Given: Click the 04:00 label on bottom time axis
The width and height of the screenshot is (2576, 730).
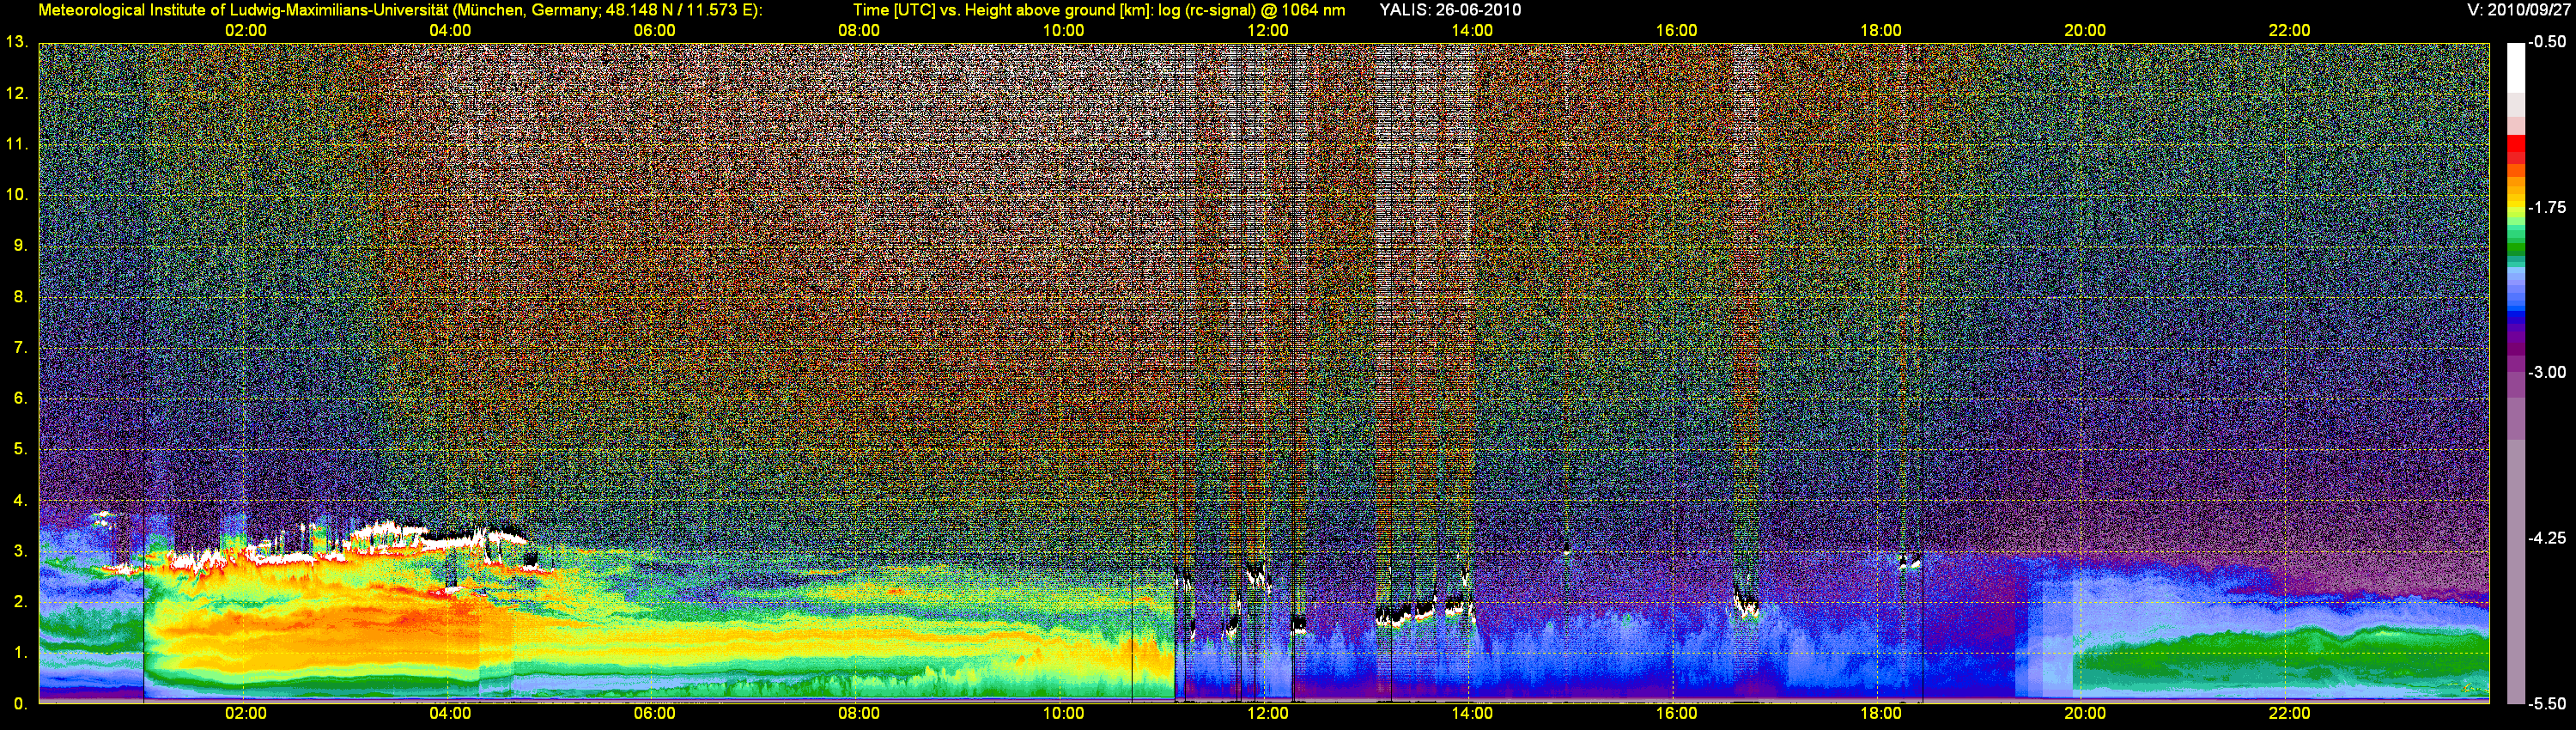Looking at the screenshot, I should point(450,714).
